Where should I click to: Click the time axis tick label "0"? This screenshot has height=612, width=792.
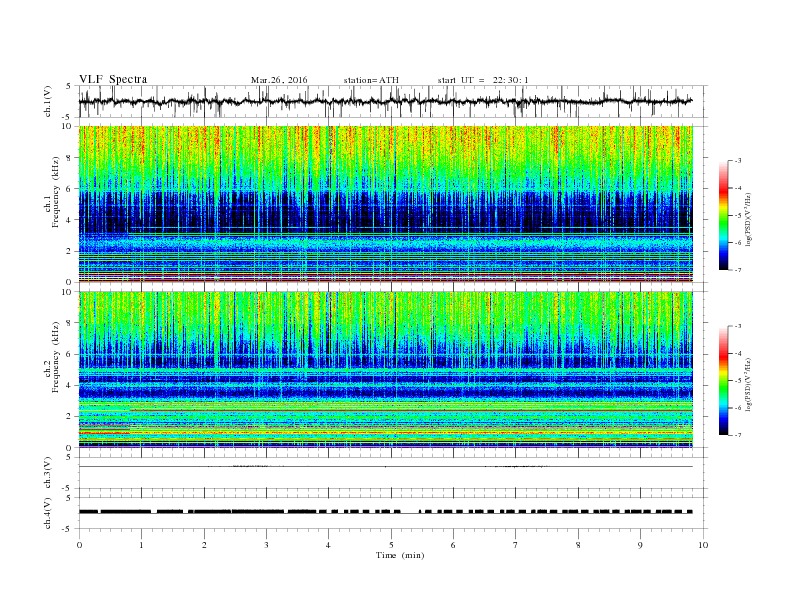(79, 545)
